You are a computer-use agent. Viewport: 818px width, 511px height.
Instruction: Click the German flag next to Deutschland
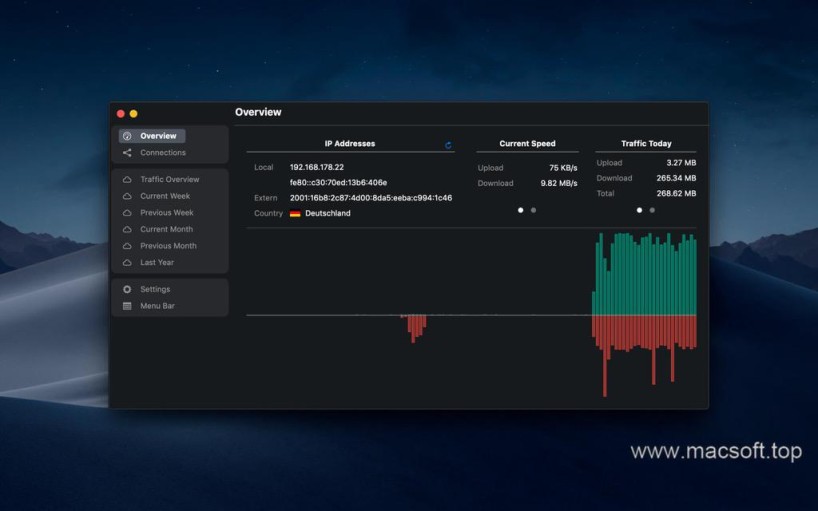click(295, 213)
